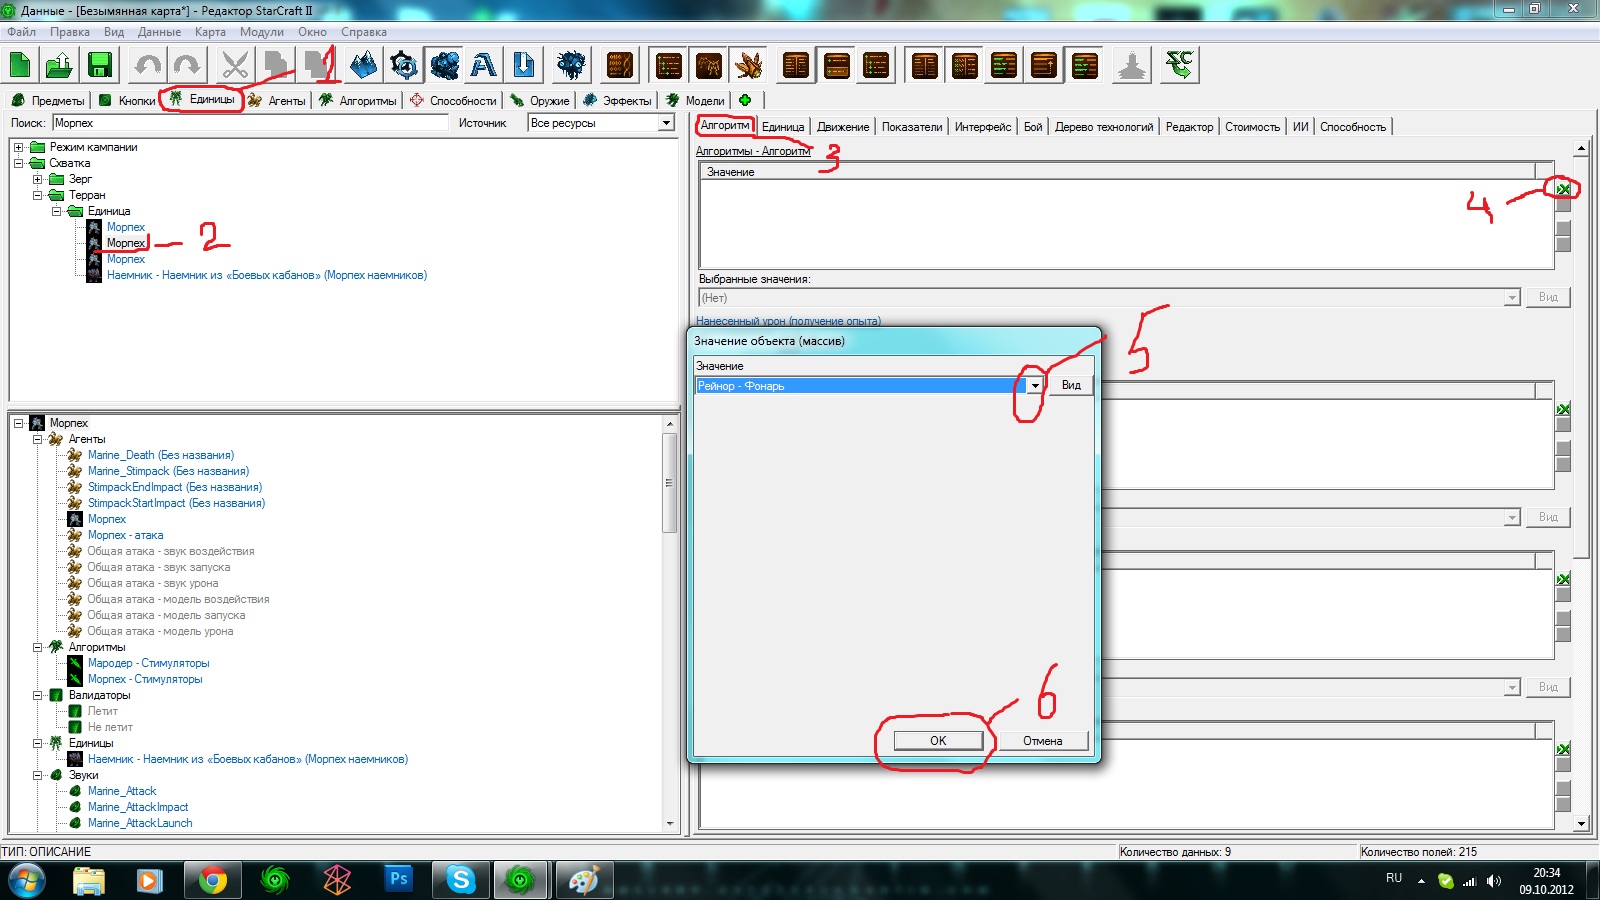Open Windows Explorer from the taskbar

point(89,880)
